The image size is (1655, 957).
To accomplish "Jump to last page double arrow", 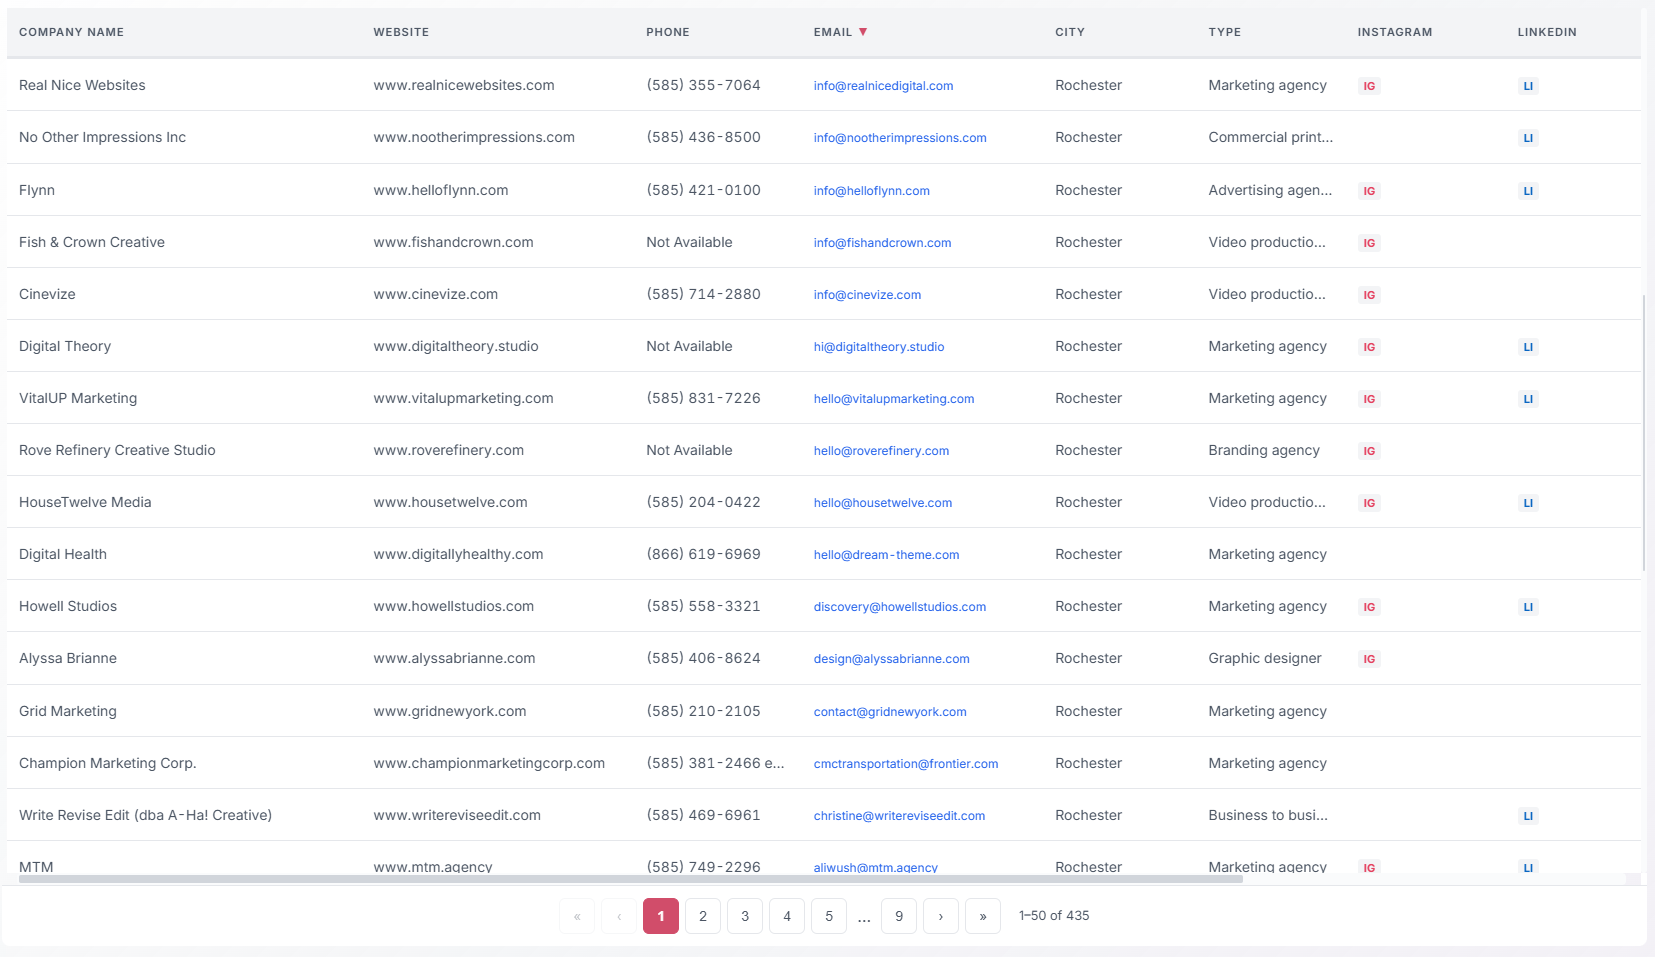I will pyautogui.click(x=983, y=916).
